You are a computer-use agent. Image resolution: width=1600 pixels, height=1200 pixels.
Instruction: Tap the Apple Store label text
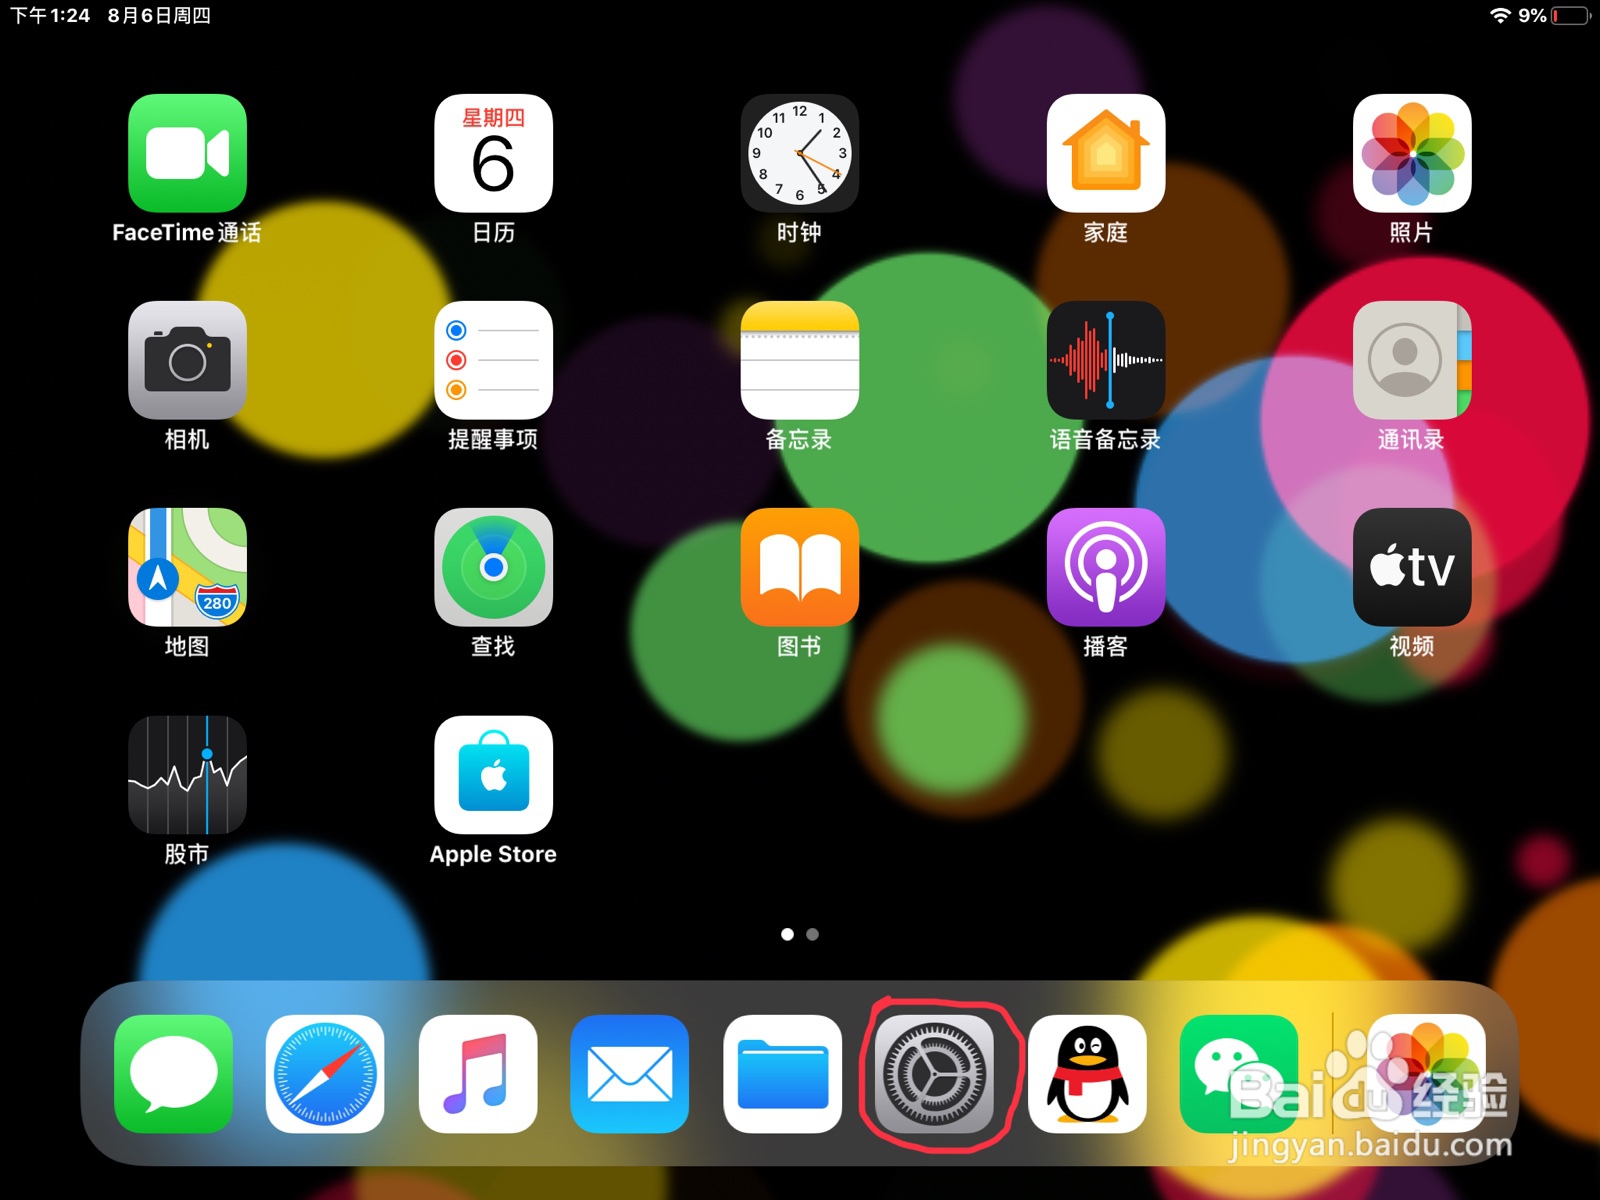click(x=493, y=854)
